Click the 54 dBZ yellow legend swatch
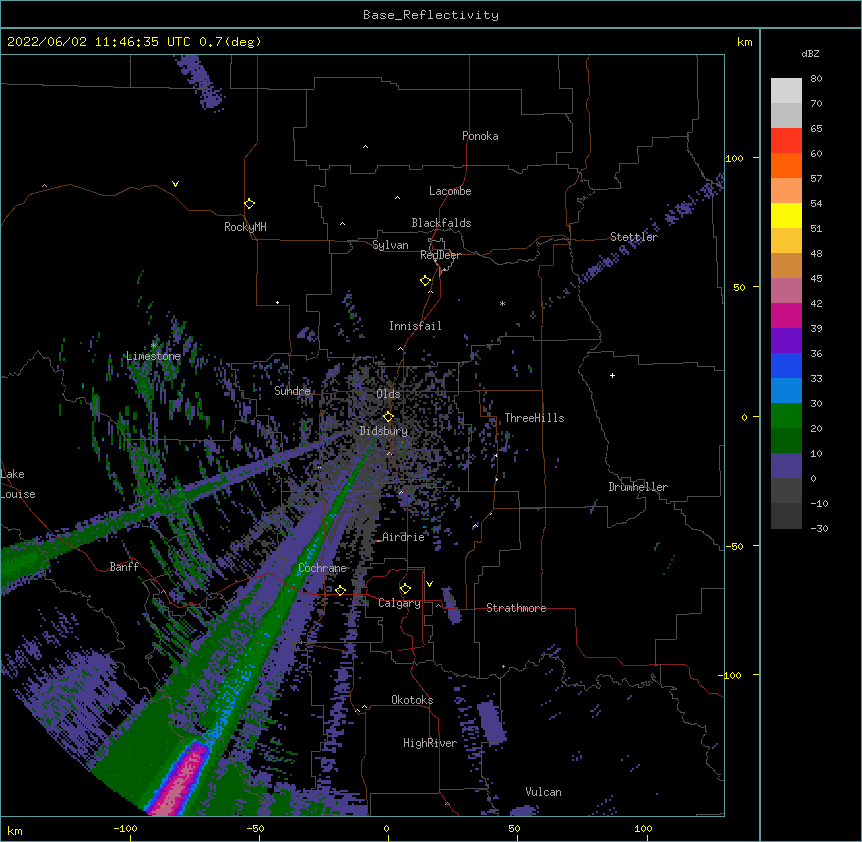This screenshot has height=842, width=862. coord(786,215)
